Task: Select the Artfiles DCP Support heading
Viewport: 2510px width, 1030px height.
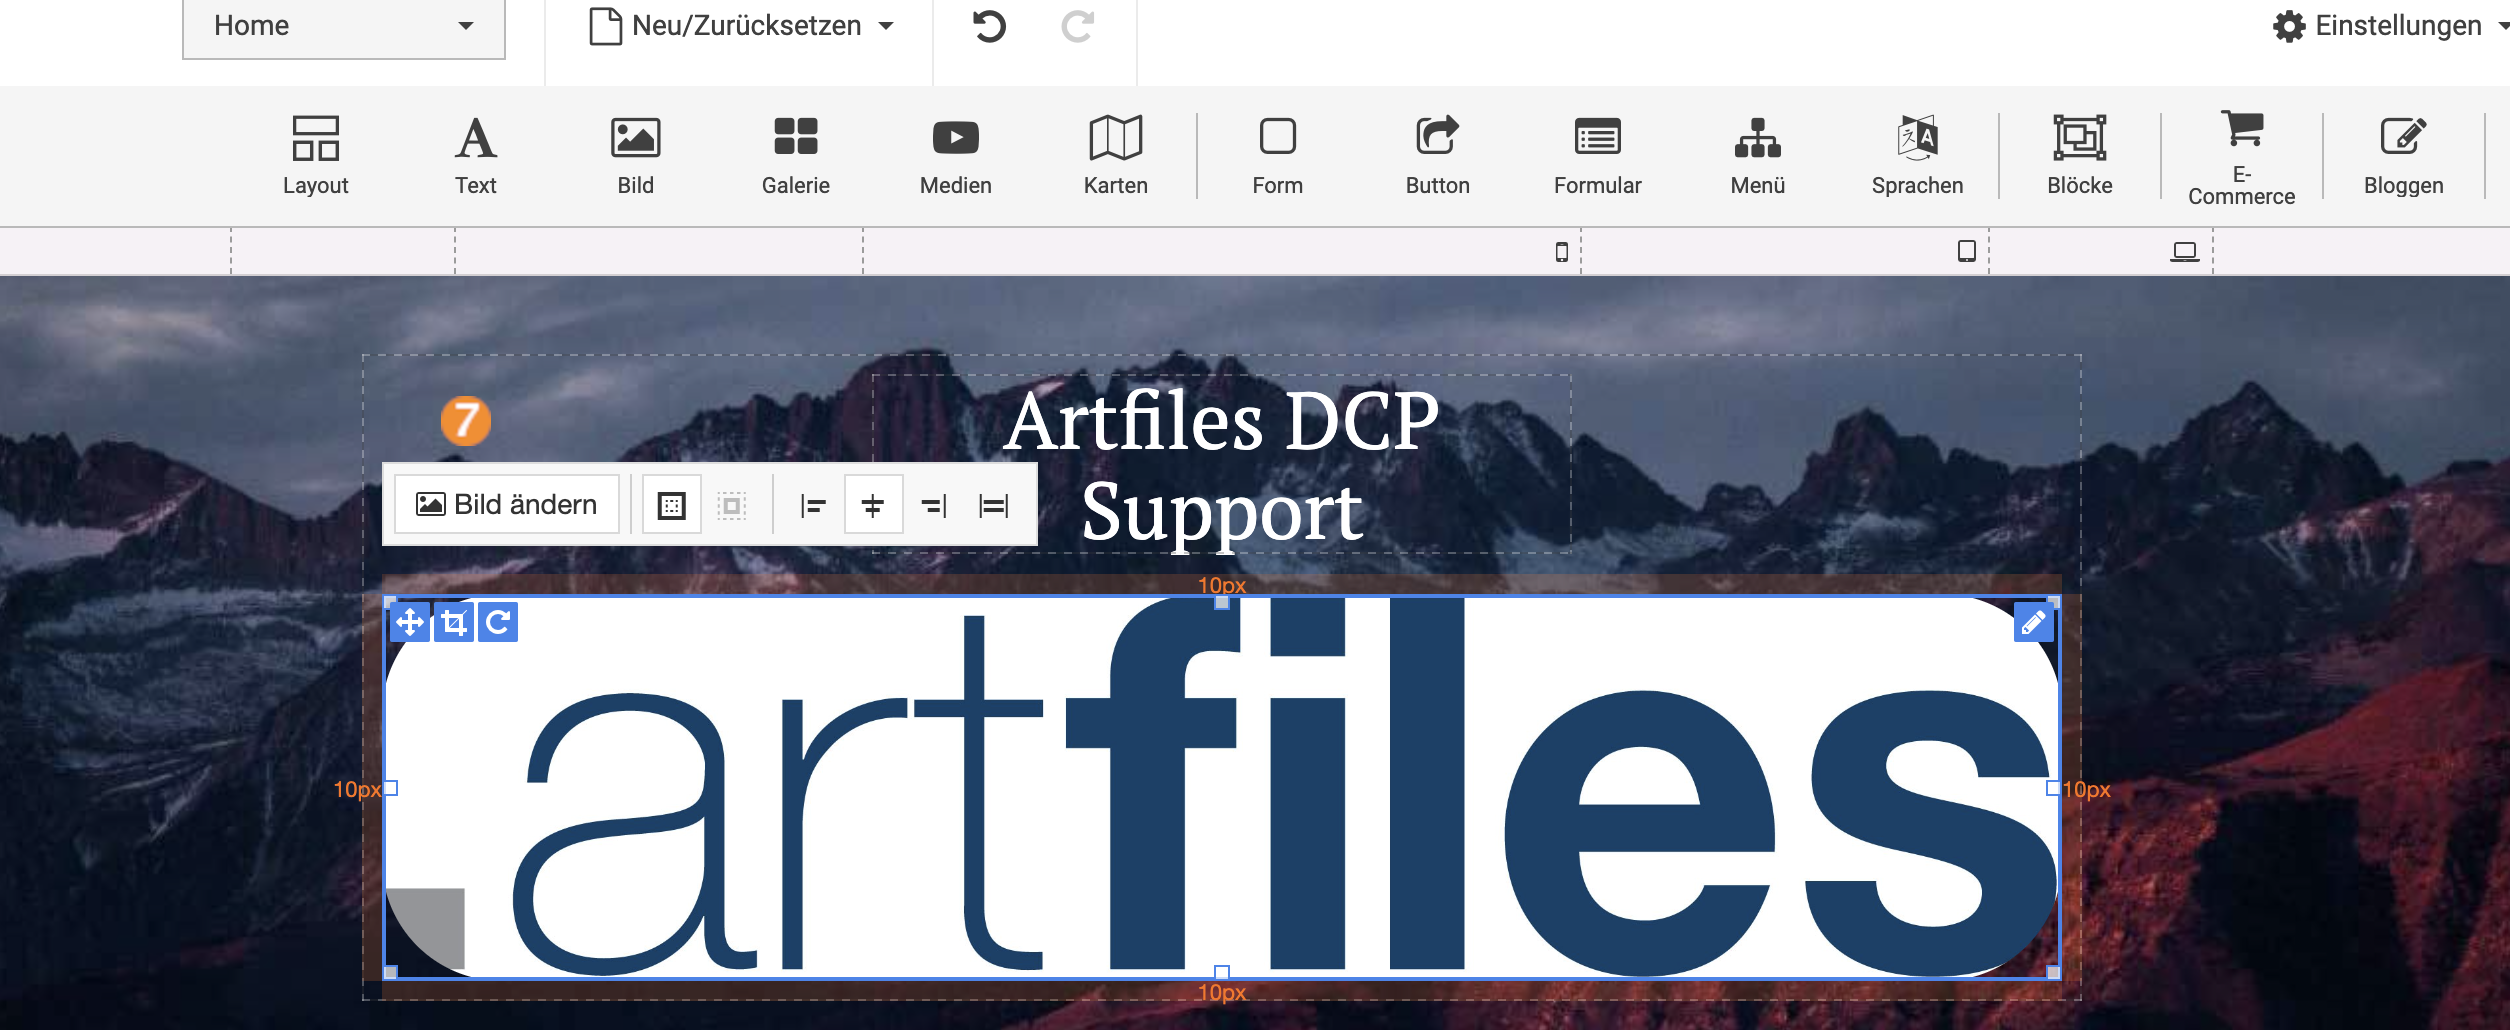Action: coord(1221,465)
